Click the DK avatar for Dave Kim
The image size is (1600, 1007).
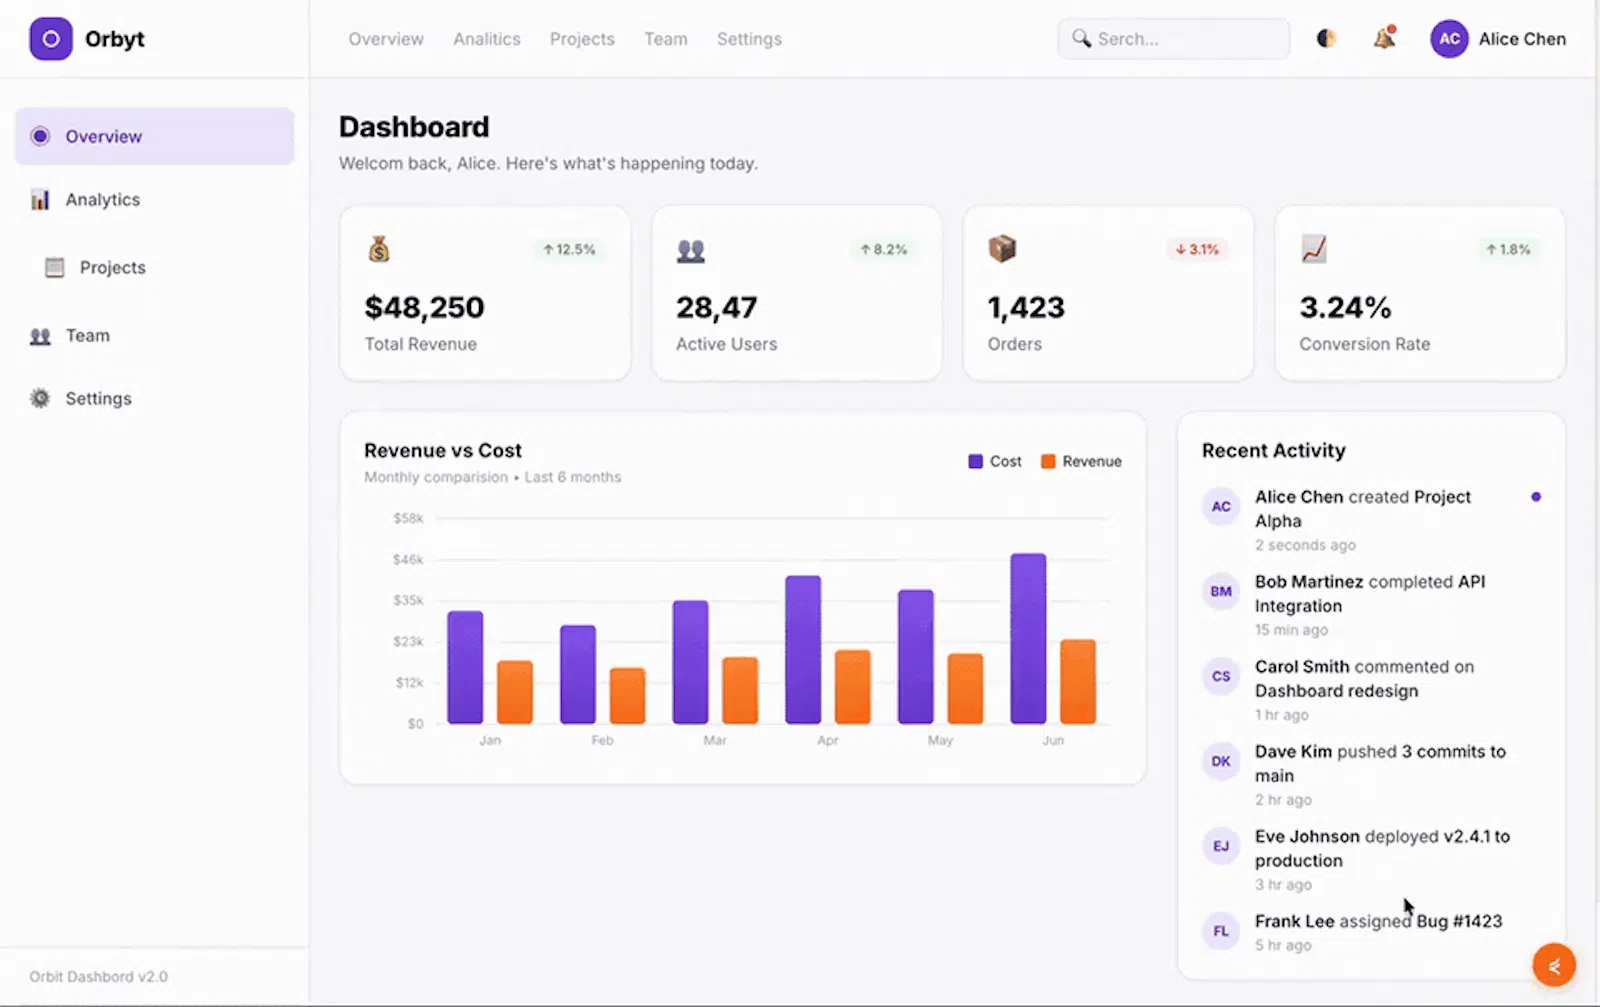tap(1221, 762)
